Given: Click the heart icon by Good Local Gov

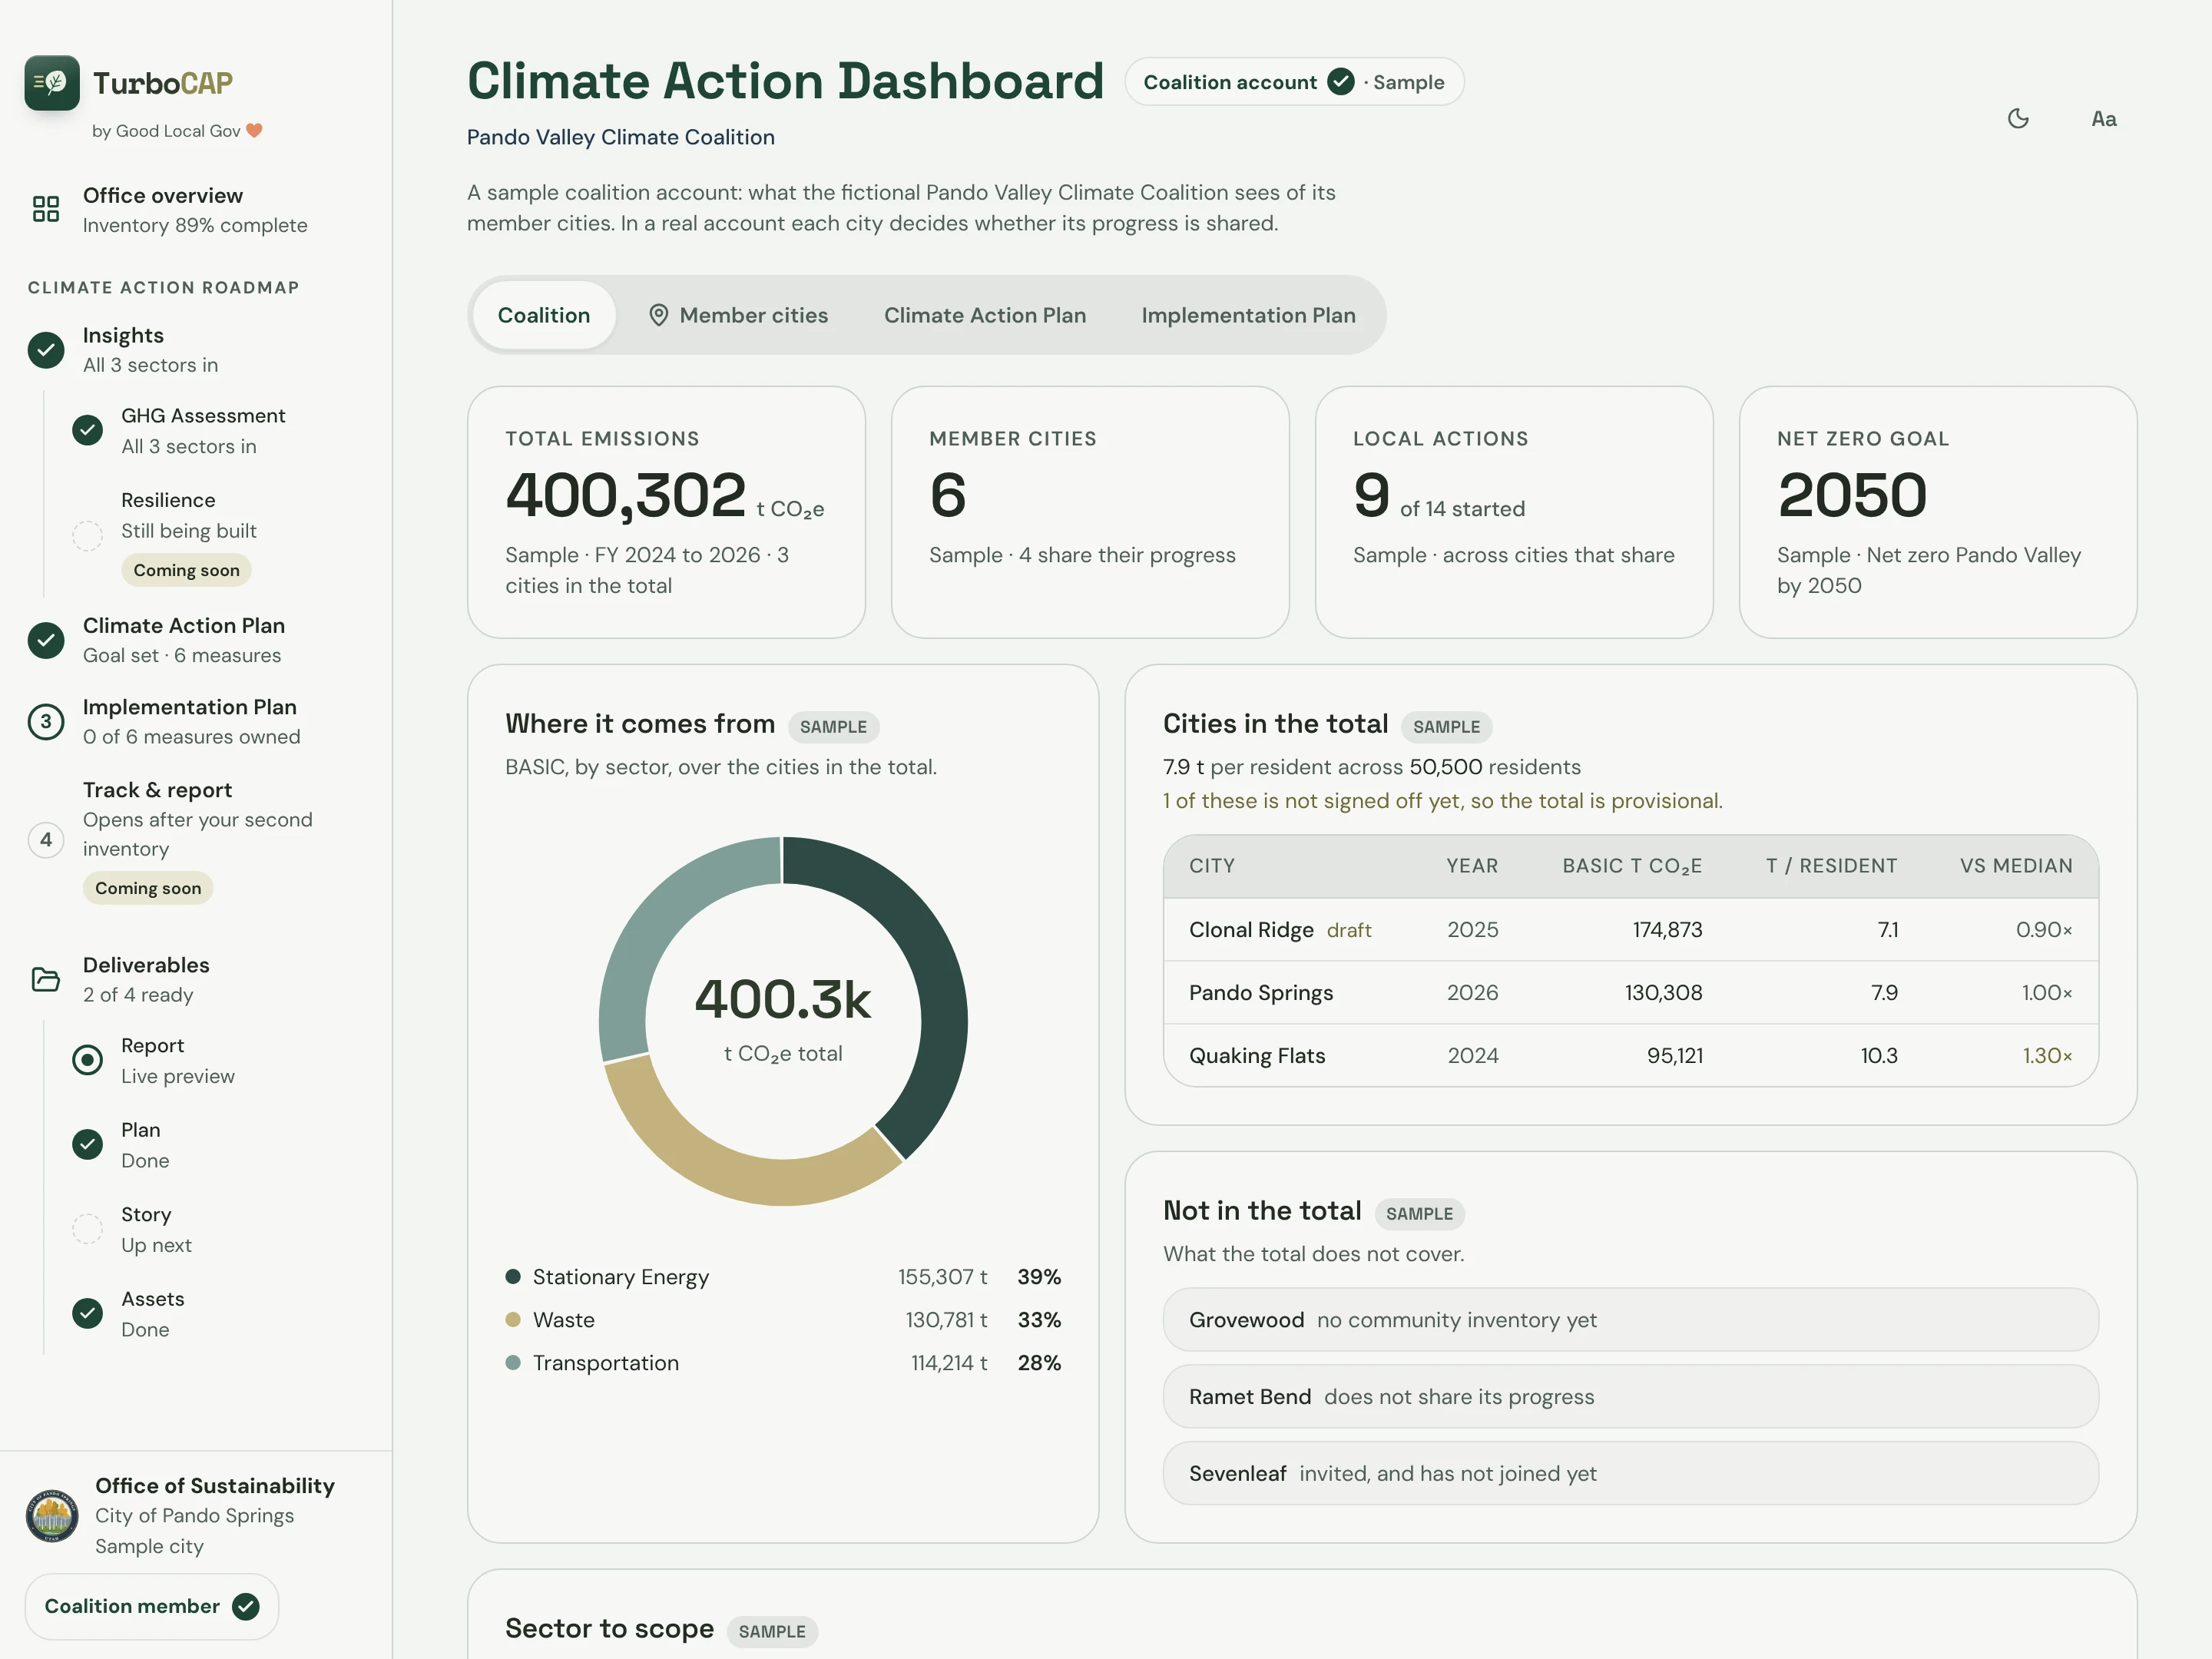Looking at the screenshot, I should coord(255,131).
